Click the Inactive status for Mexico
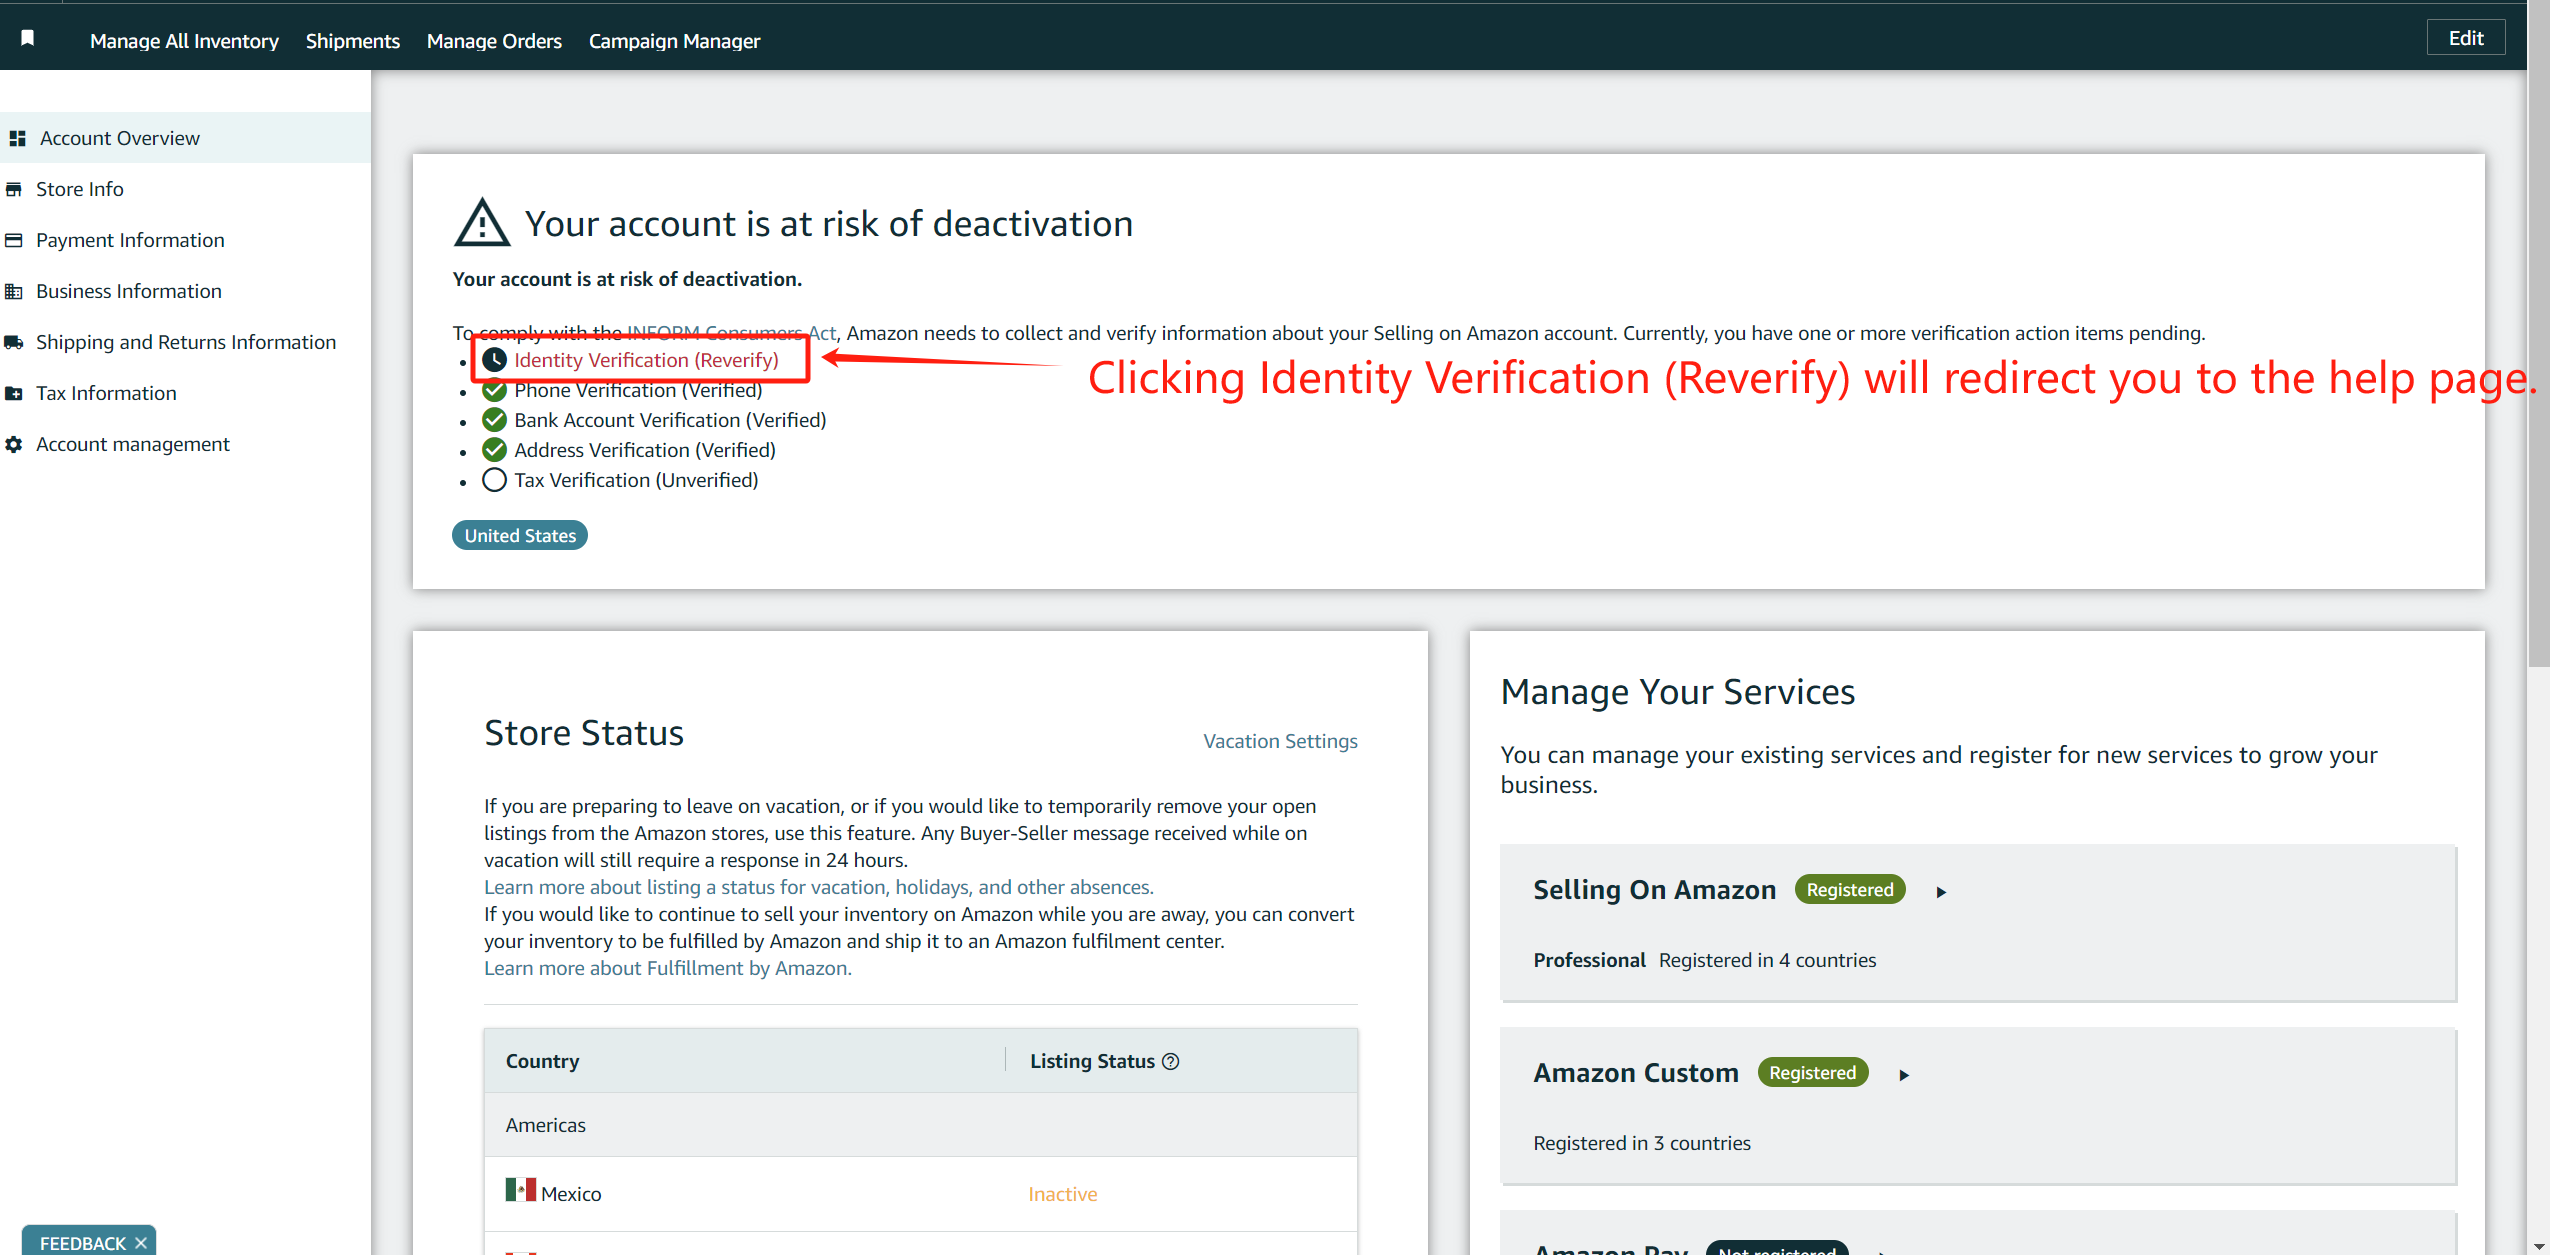Image resolution: width=2550 pixels, height=1255 pixels. (1062, 1194)
